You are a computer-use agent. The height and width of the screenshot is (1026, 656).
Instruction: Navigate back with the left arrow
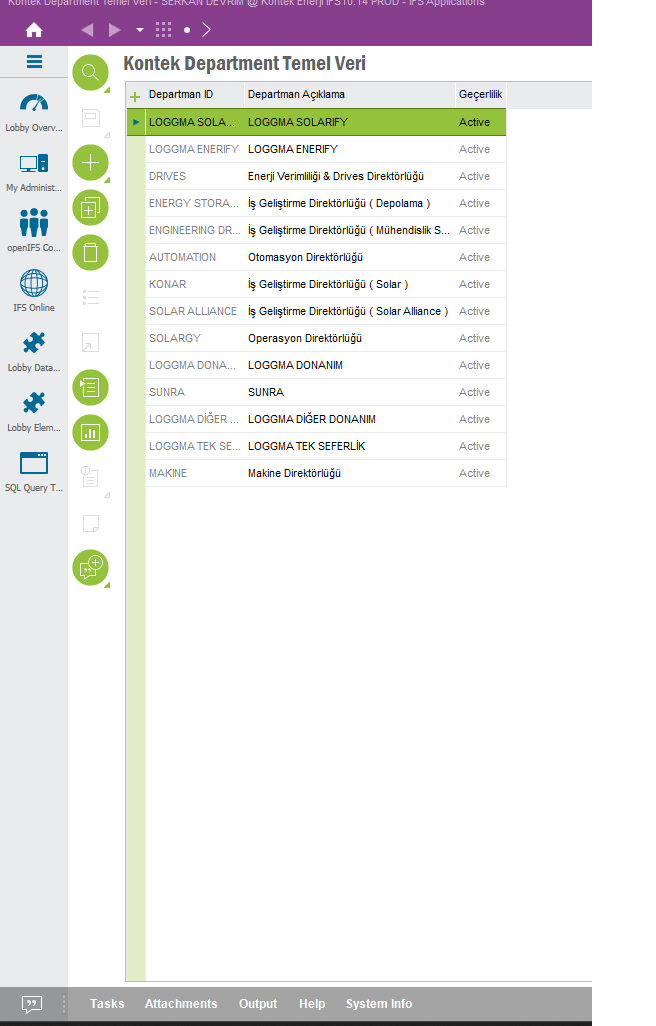point(87,30)
